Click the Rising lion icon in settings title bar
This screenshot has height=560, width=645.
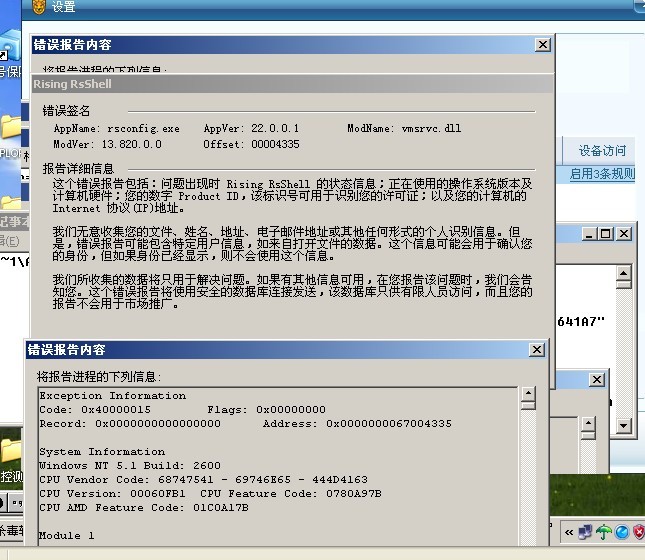38,7
